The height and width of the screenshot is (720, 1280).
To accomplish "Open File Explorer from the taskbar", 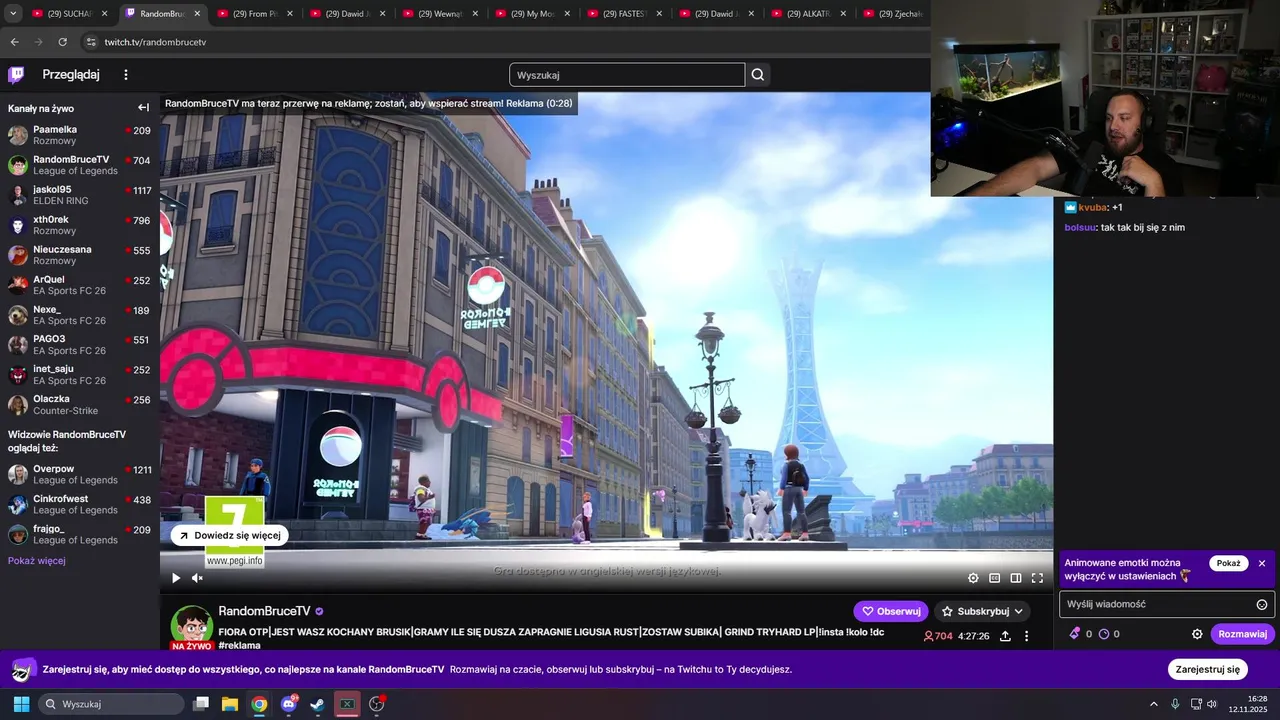I will tap(230, 704).
